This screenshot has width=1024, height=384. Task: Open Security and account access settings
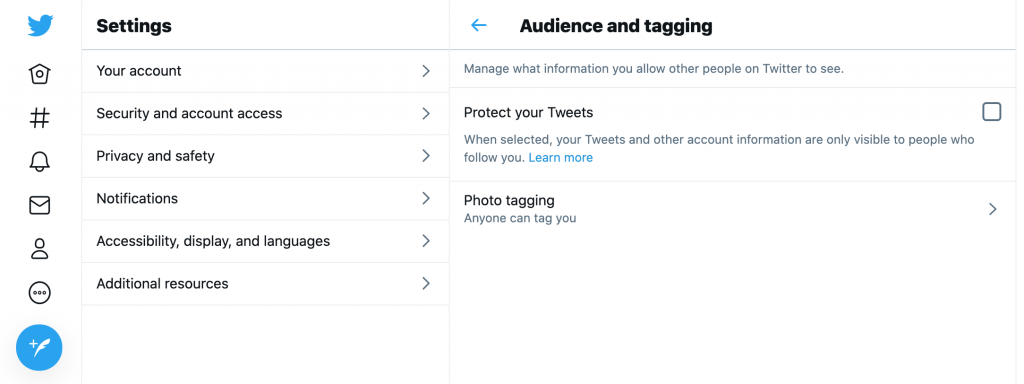pyautogui.click(x=265, y=114)
